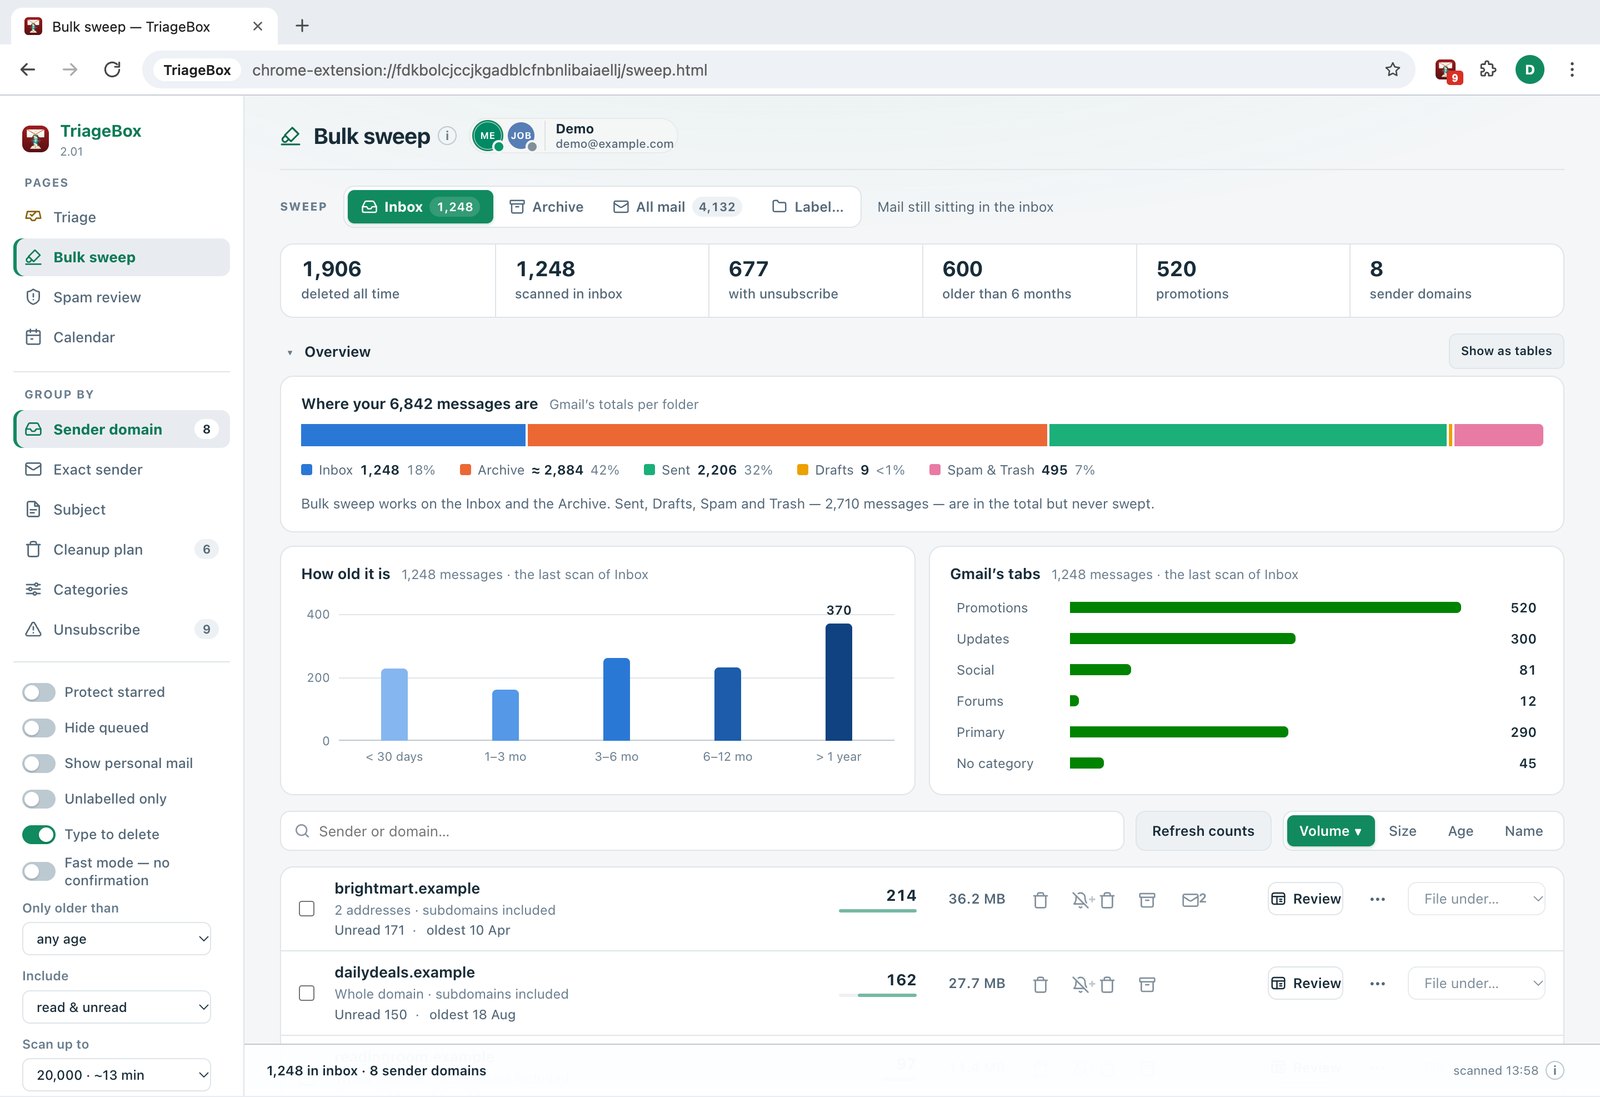Screen dimensions: 1600x1097
Task: Archive the brightmart.example messages
Action: pos(1147,900)
